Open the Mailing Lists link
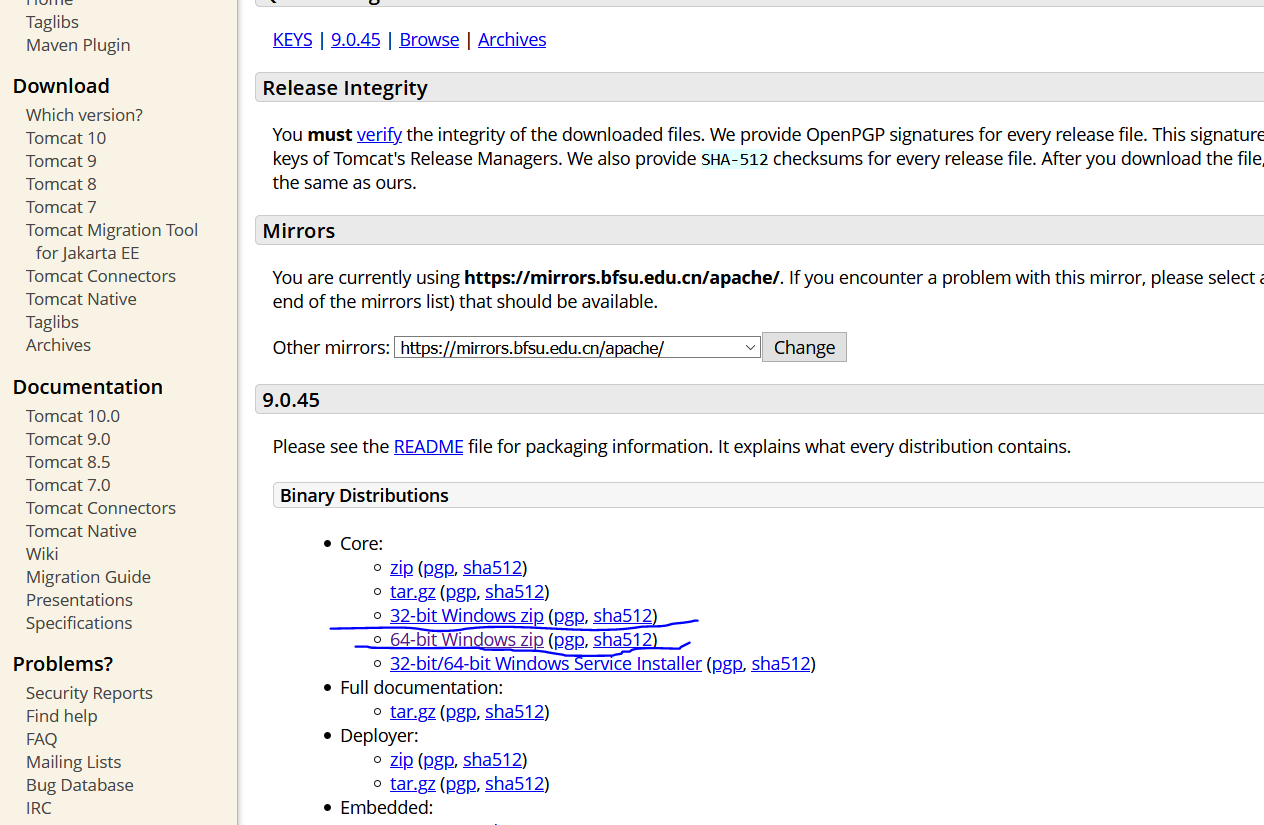1264x825 pixels. point(74,762)
